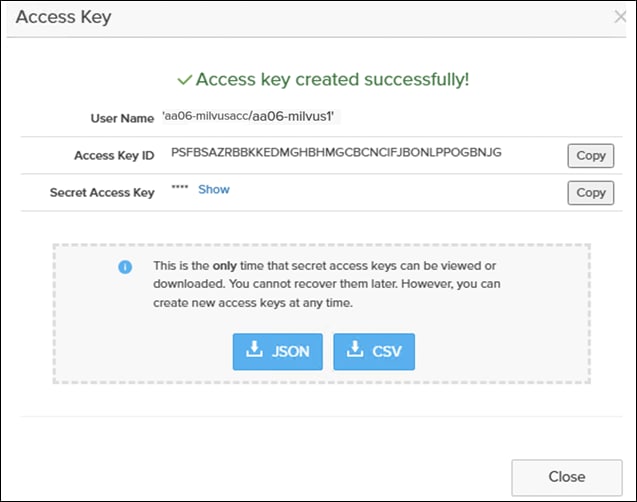Viewport: 637px width, 502px height.
Task: Click the download arrow icon beside CSV
Action: pyautogui.click(x=355, y=349)
